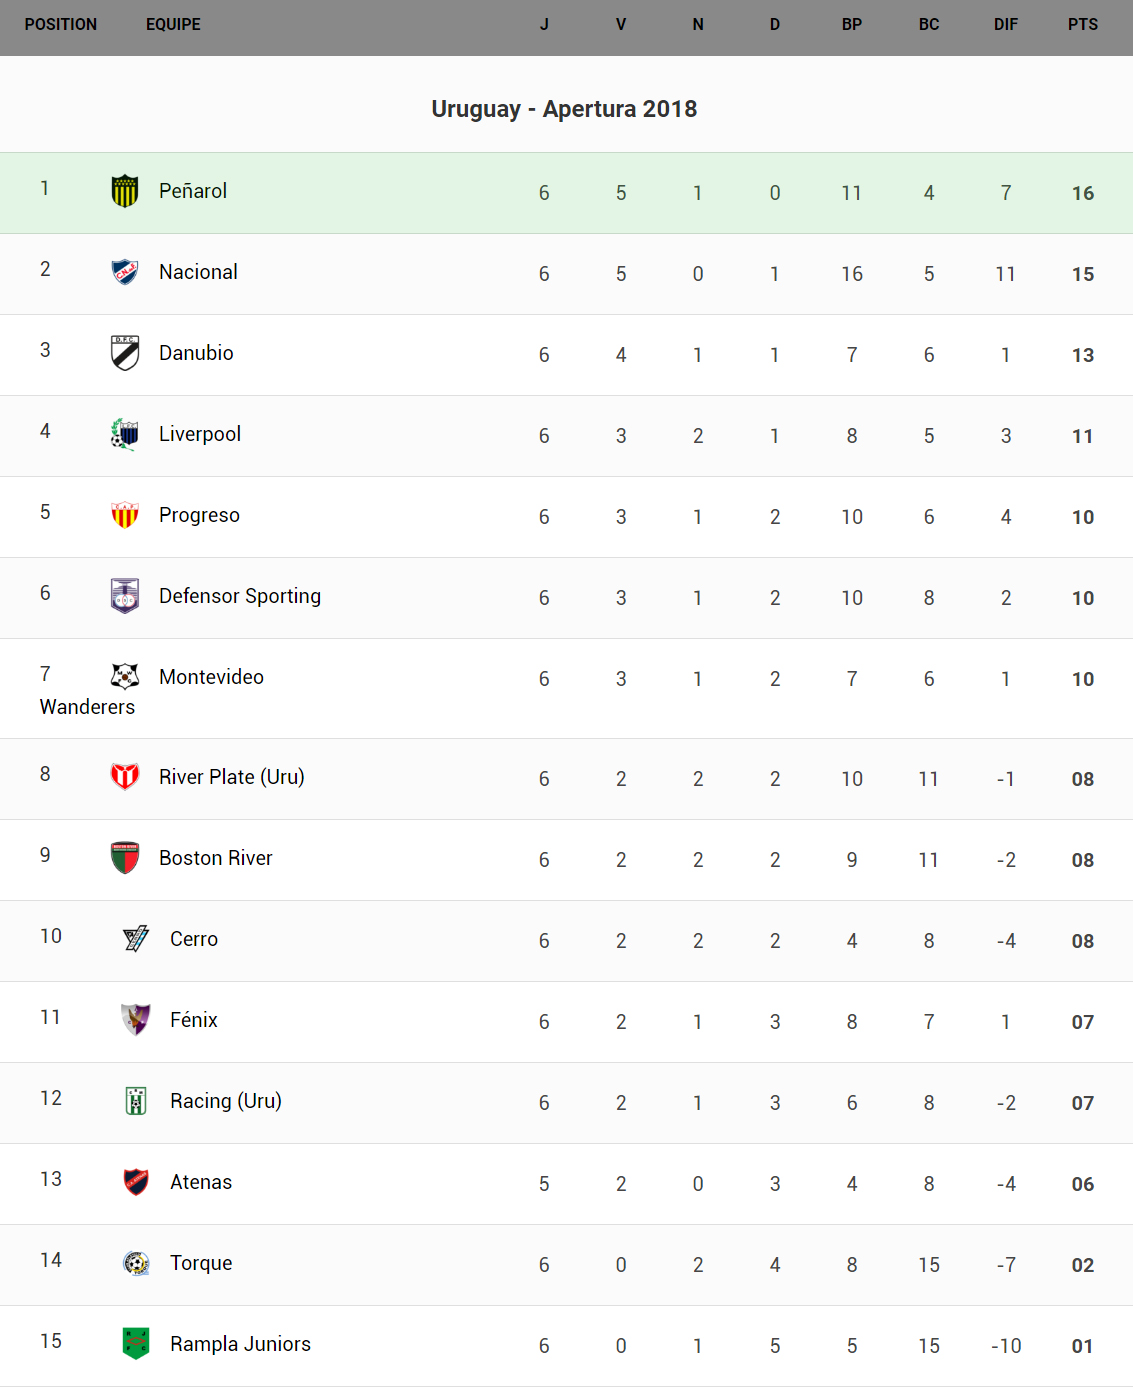The image size is (1133, 1396).
Task: Select the Atenas team name
Action: click(201, 1182)
